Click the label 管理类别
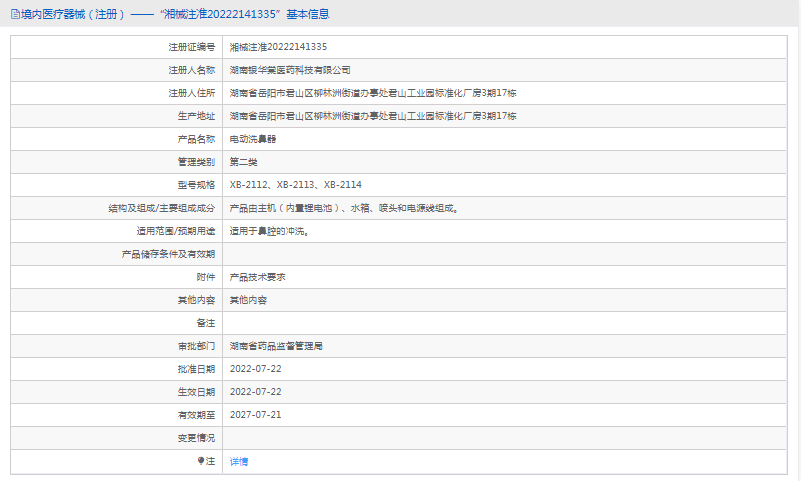Viewport: 801px width, 481px height. pos(197,162)
